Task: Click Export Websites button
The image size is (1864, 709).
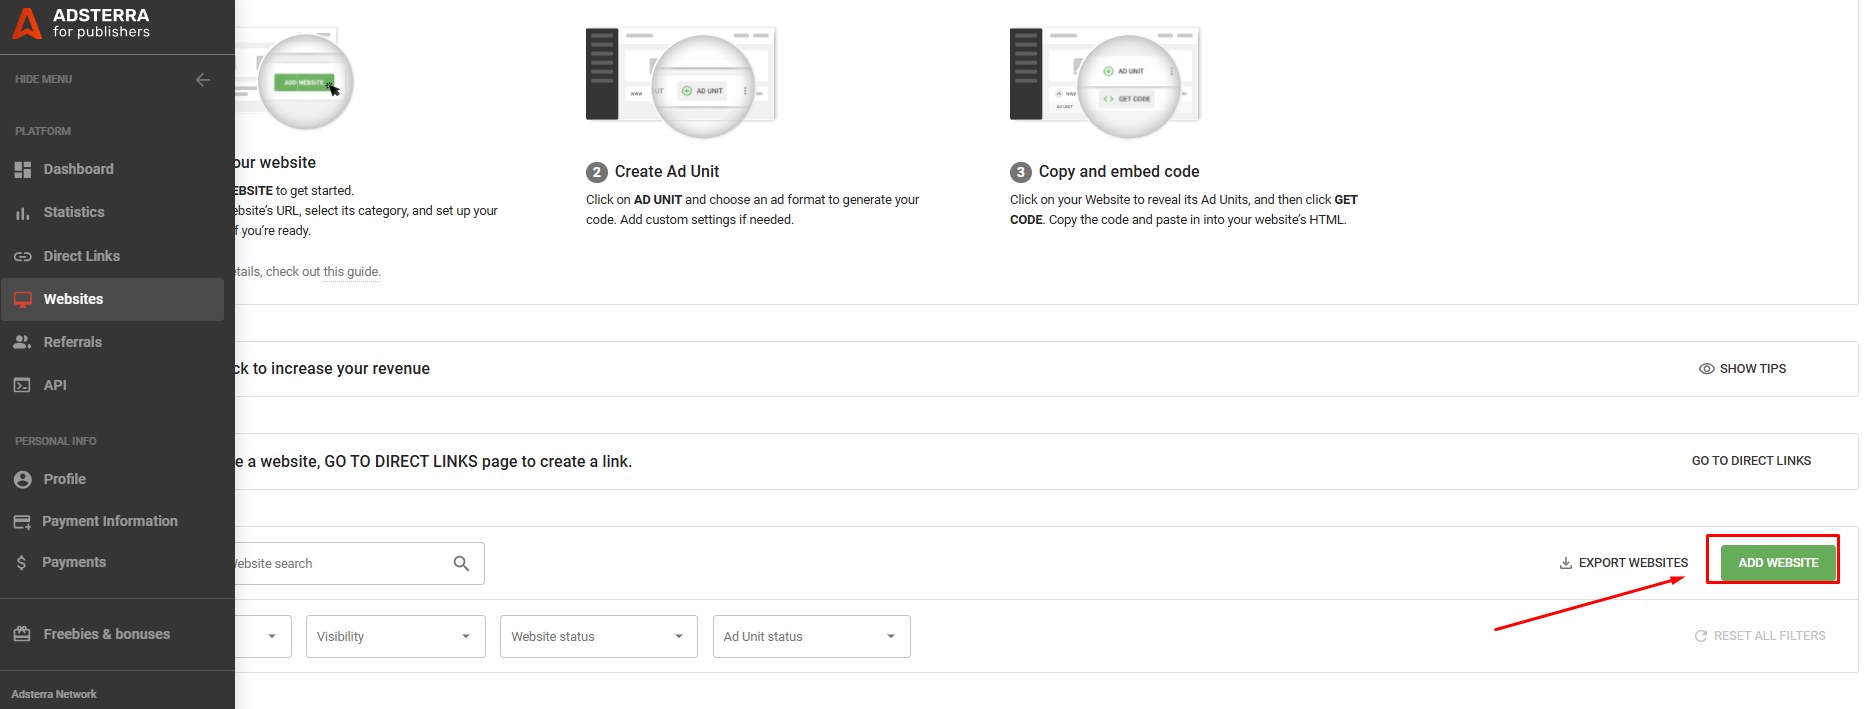Action: click(1623, 563)
